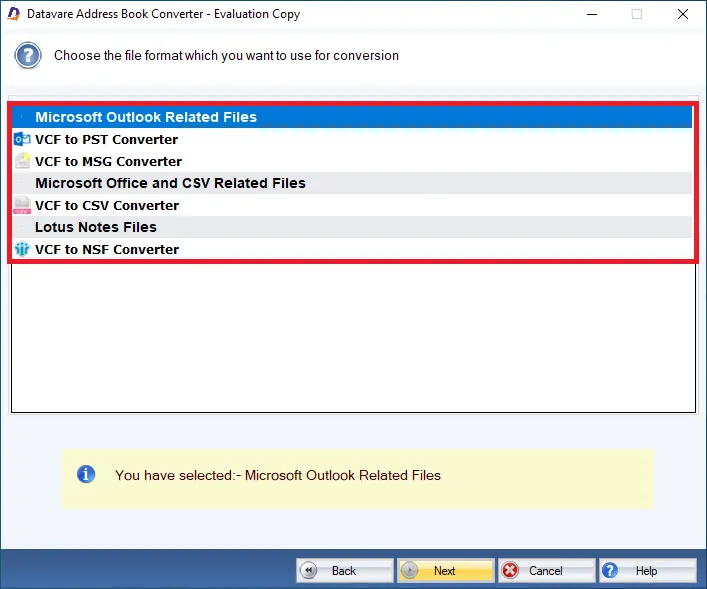Viewport: 707px width, 589px height.
Task: Click the Lotus Notes icon beside VCF to NSF
Action: click(x=22, y=249)
